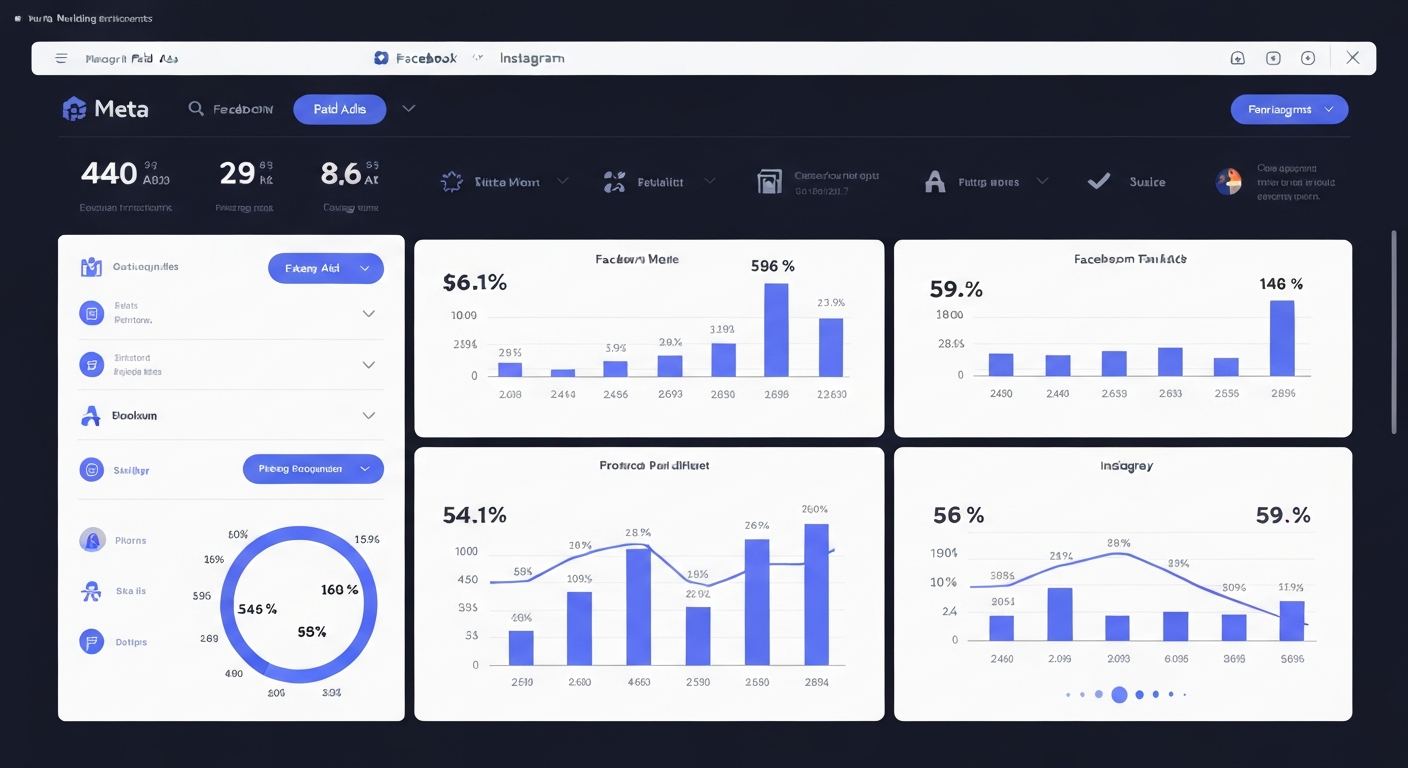The height and width of the screenshot is (768, 1408).
Task: Expand the Futtrp aores chevron
Action: coord(1042,181)
